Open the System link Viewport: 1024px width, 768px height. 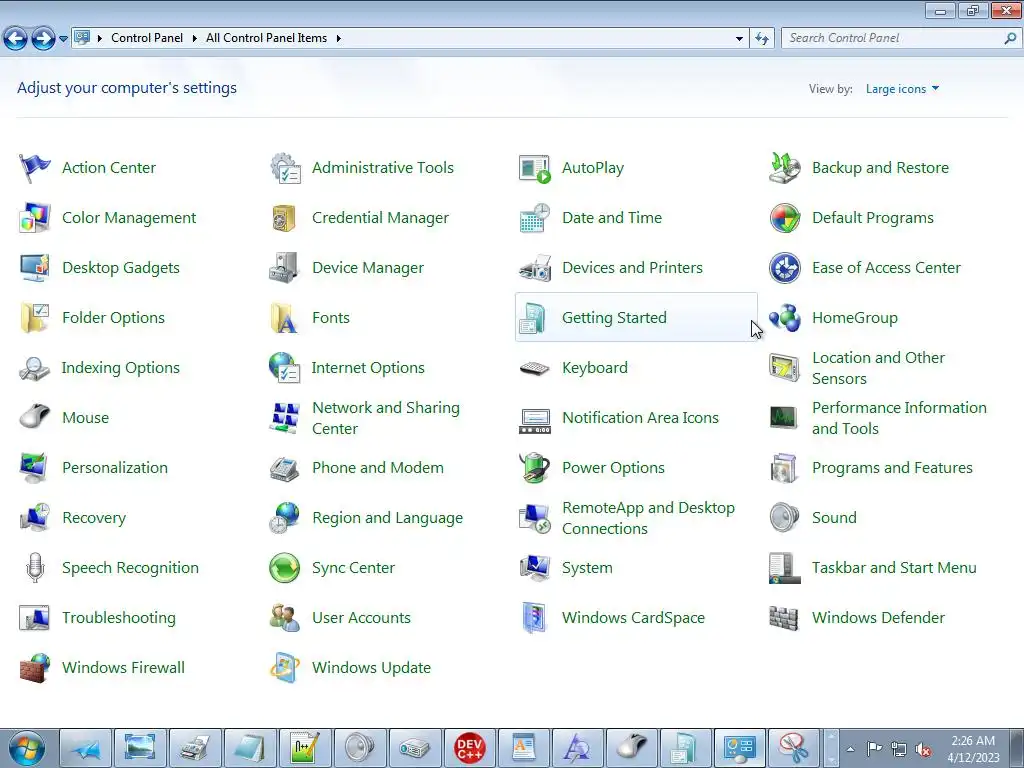[587, 568]
